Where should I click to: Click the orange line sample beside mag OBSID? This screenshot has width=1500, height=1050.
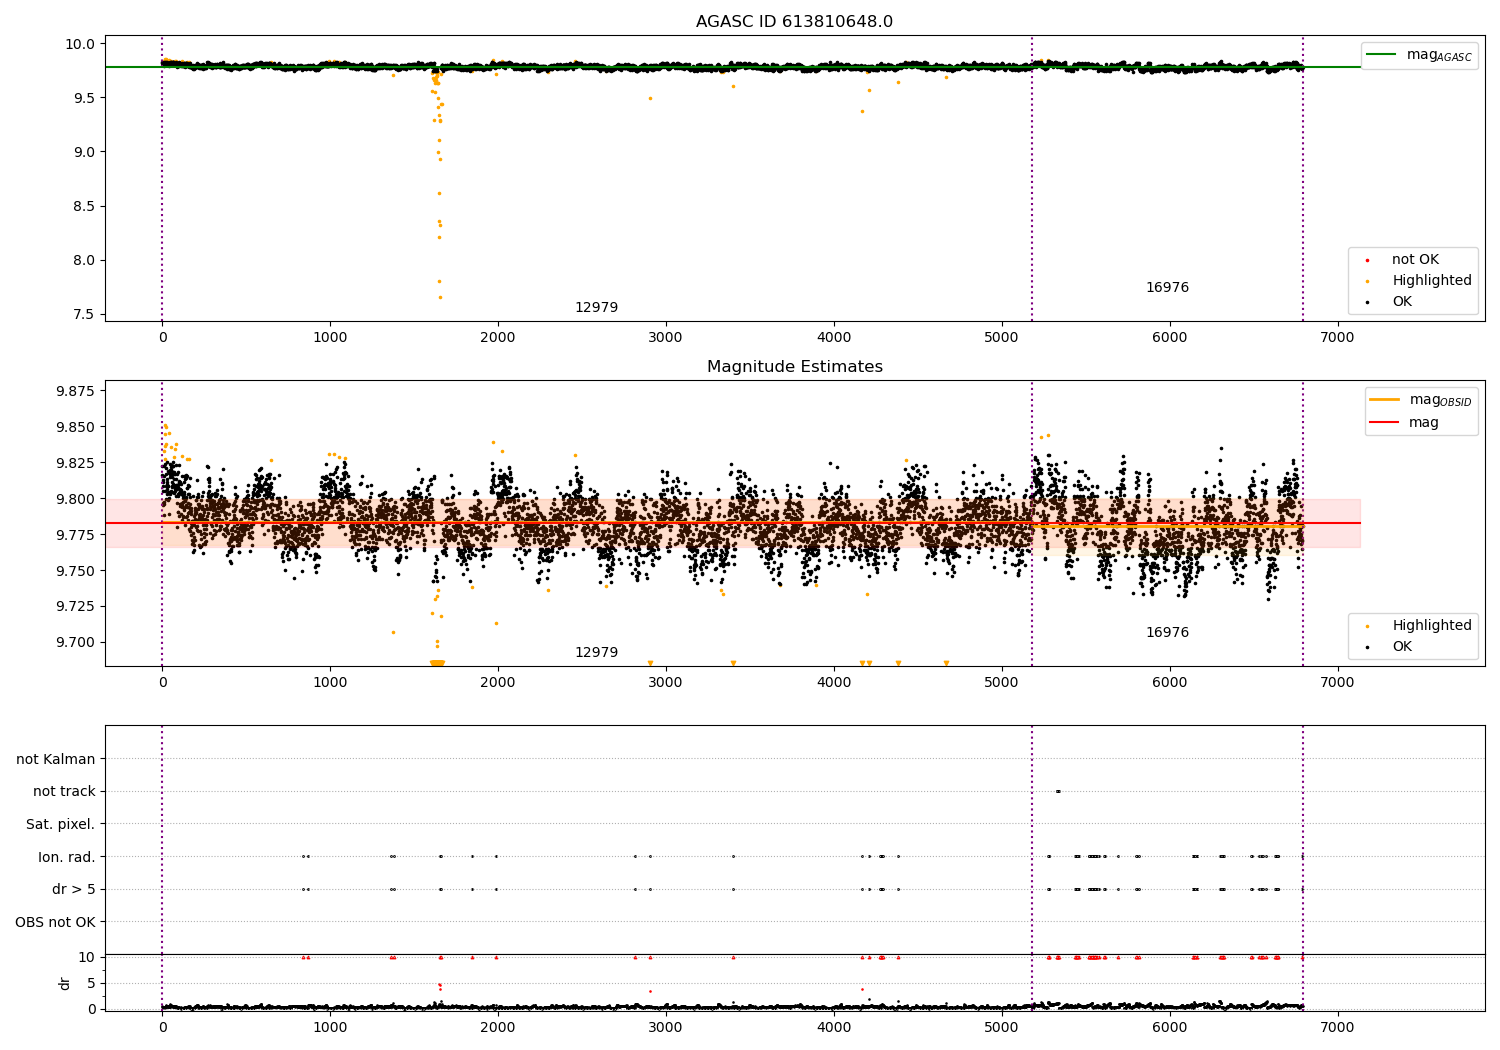[1384, 400]
